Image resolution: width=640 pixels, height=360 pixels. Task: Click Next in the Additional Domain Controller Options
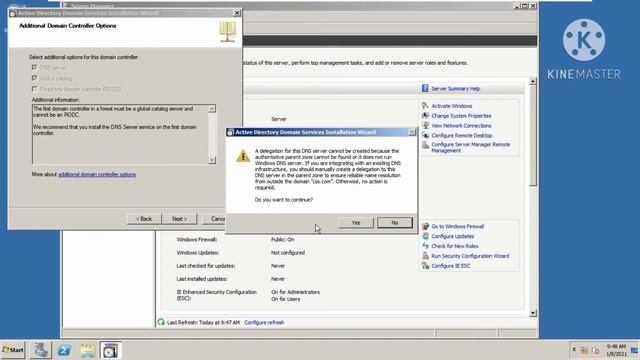pyautogui.click(x=179, y=219)
